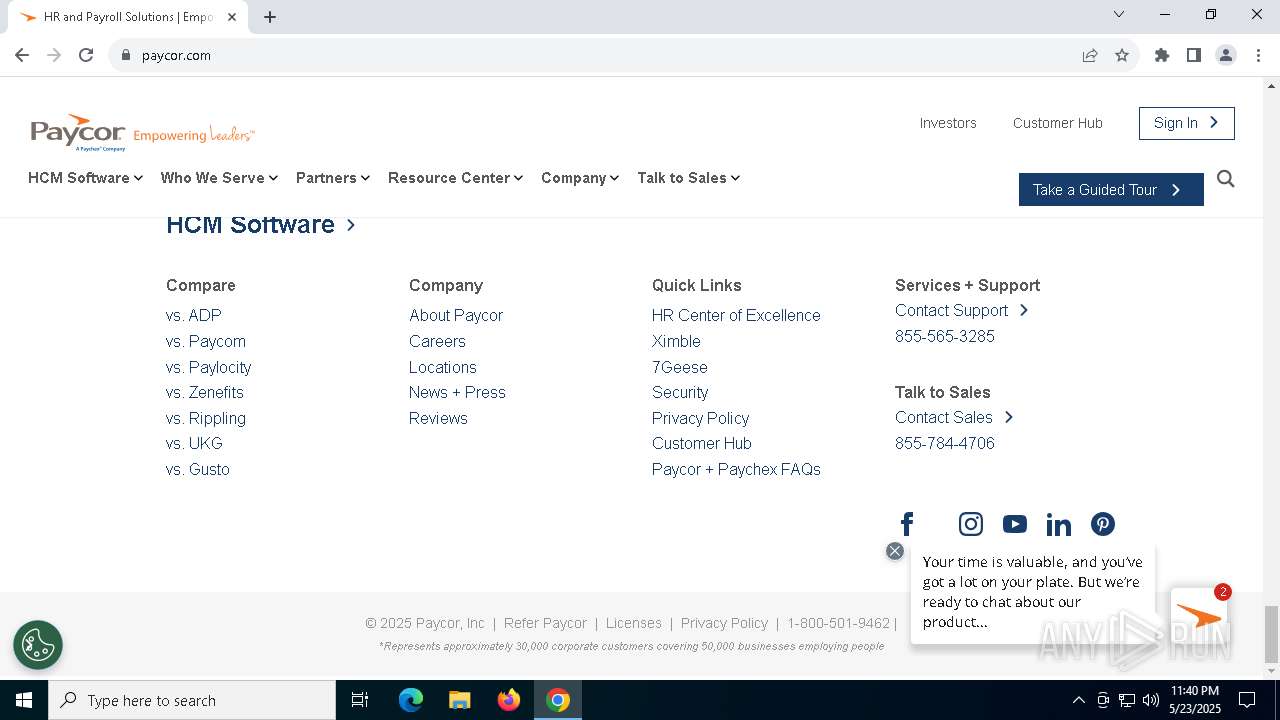This screenshot has width=1280, height=720.
Task: Close the HR and Payroll Solutions tab
Action: click(233, 17)
